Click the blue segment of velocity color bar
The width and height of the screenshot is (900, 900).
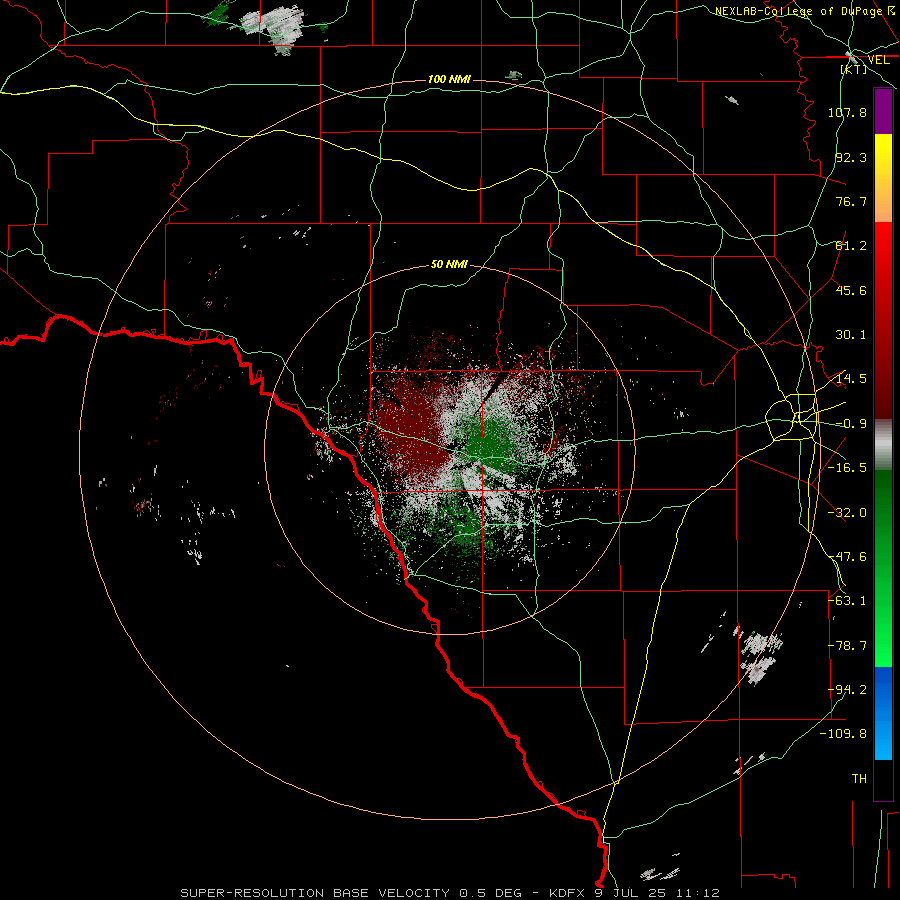[x=883, y=713]
